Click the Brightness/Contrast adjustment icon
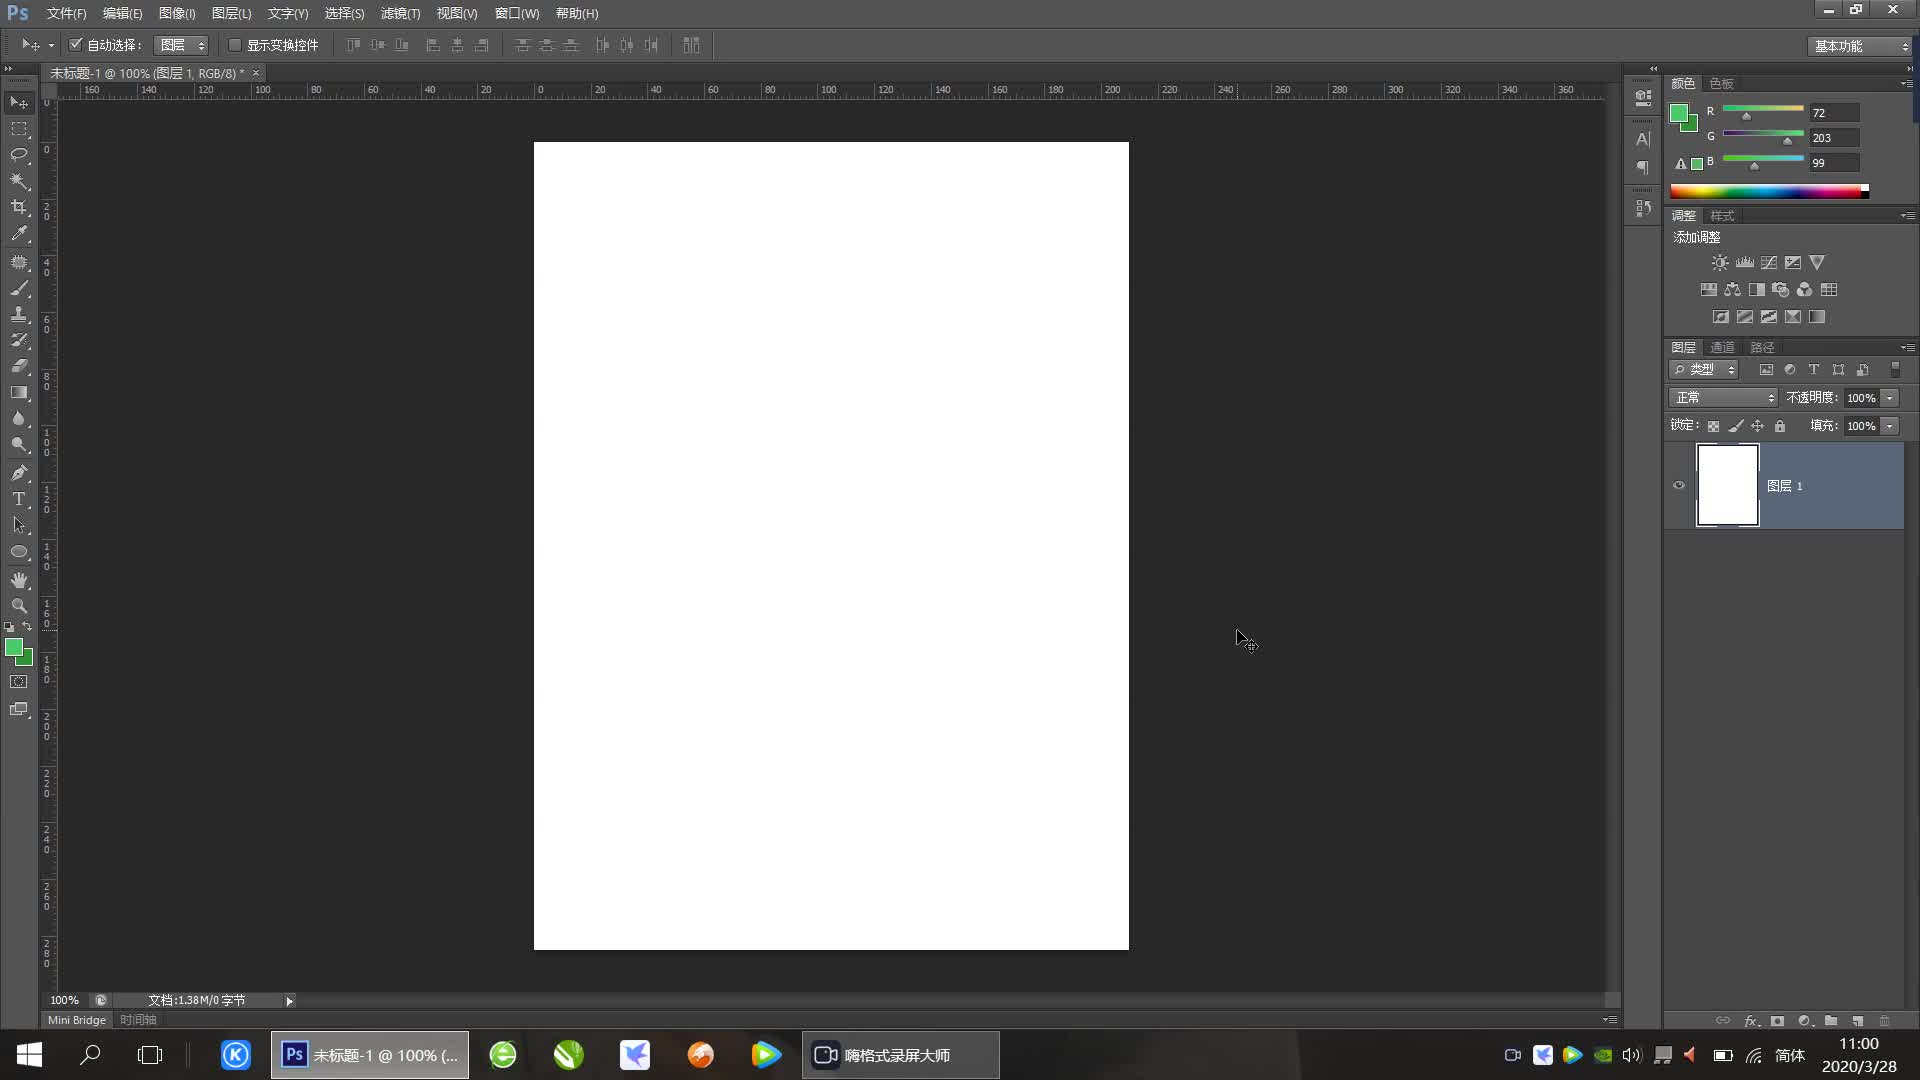 [x=1719, y=263]
